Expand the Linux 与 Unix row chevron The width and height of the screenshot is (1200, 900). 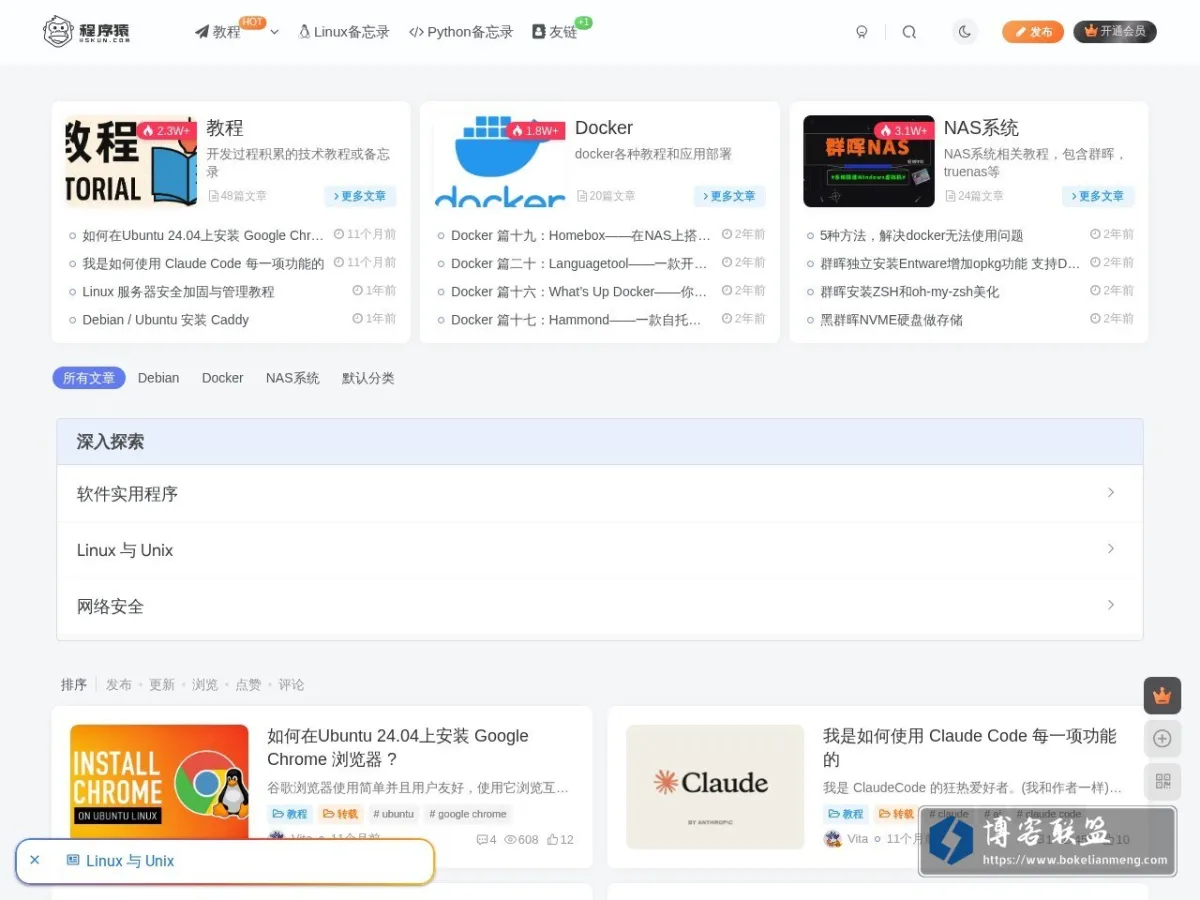(1111, 549)
